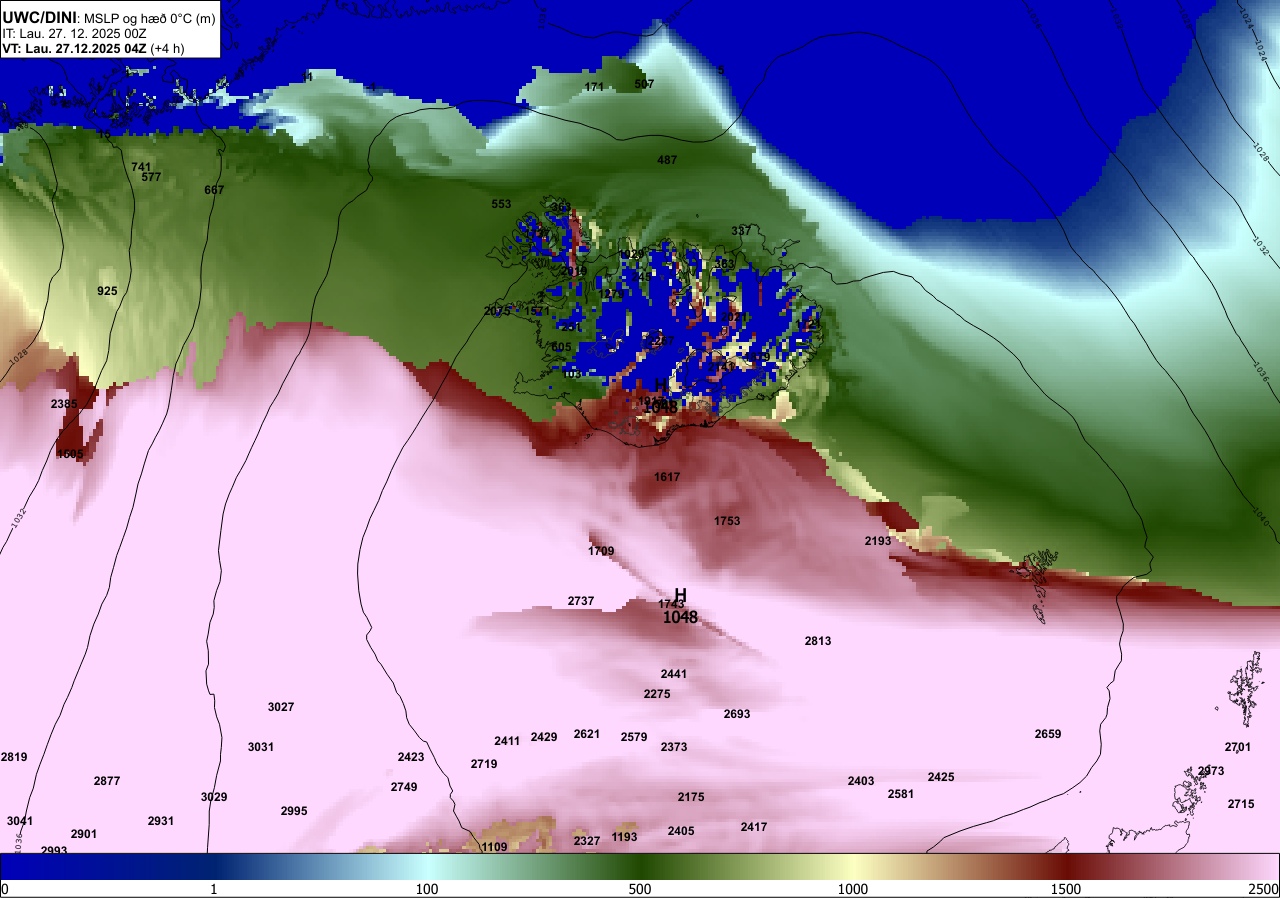Click the map value 171
This screenshot has width=1280, height=898.
(594, 87)
